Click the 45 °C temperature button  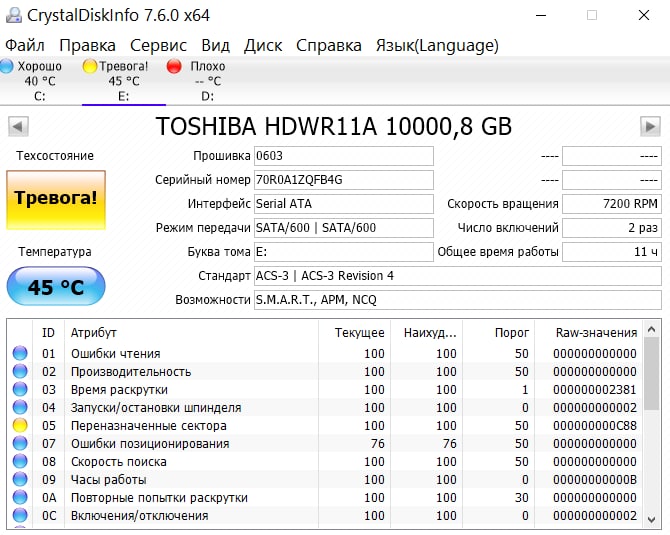56,286
